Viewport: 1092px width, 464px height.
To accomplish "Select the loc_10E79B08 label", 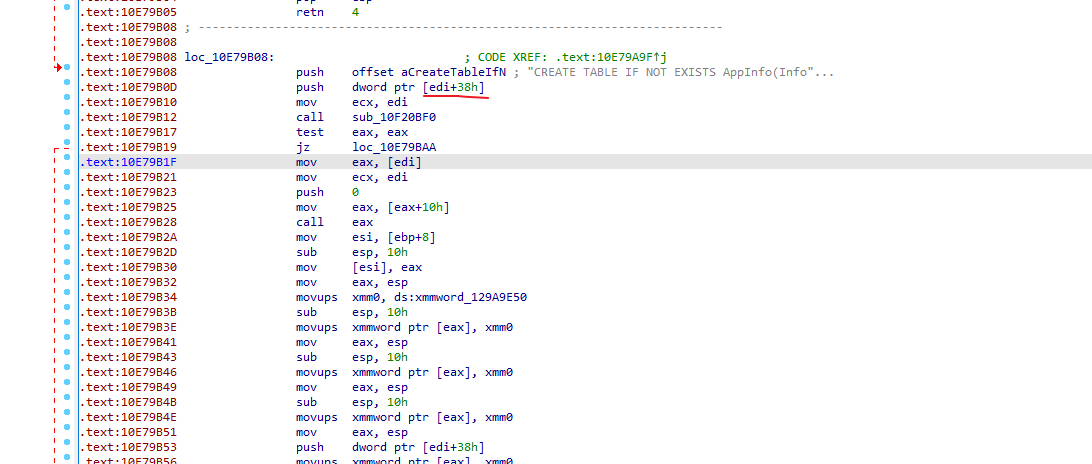I will point(228,57).
